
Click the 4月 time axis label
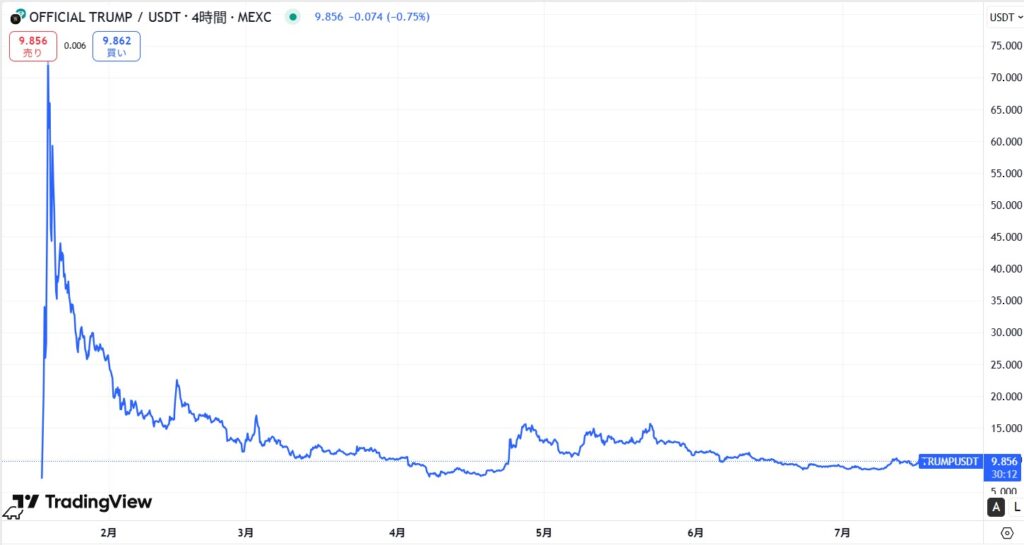click(x=397, y=533)
